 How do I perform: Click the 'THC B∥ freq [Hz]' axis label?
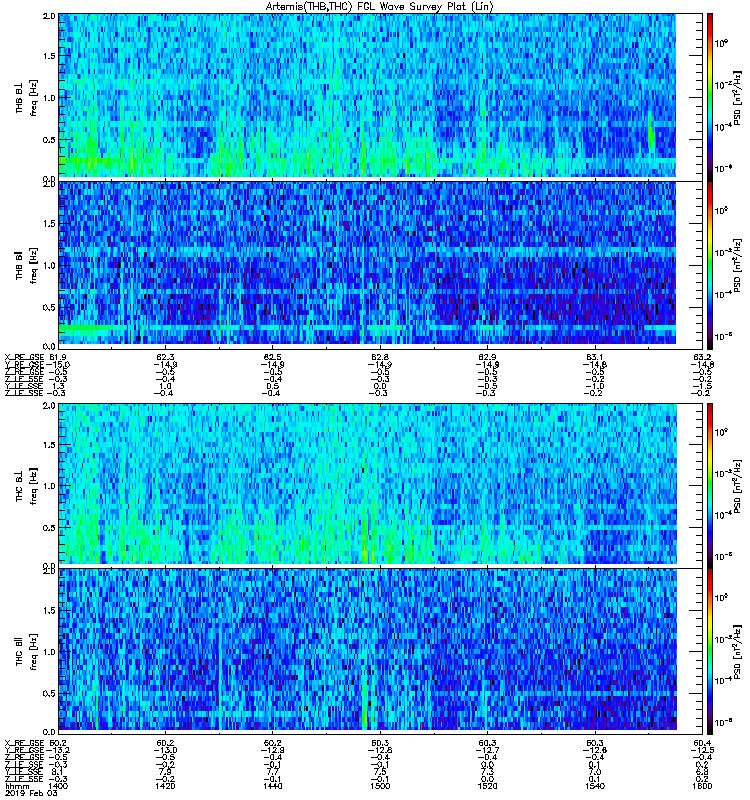pos(27,652)
